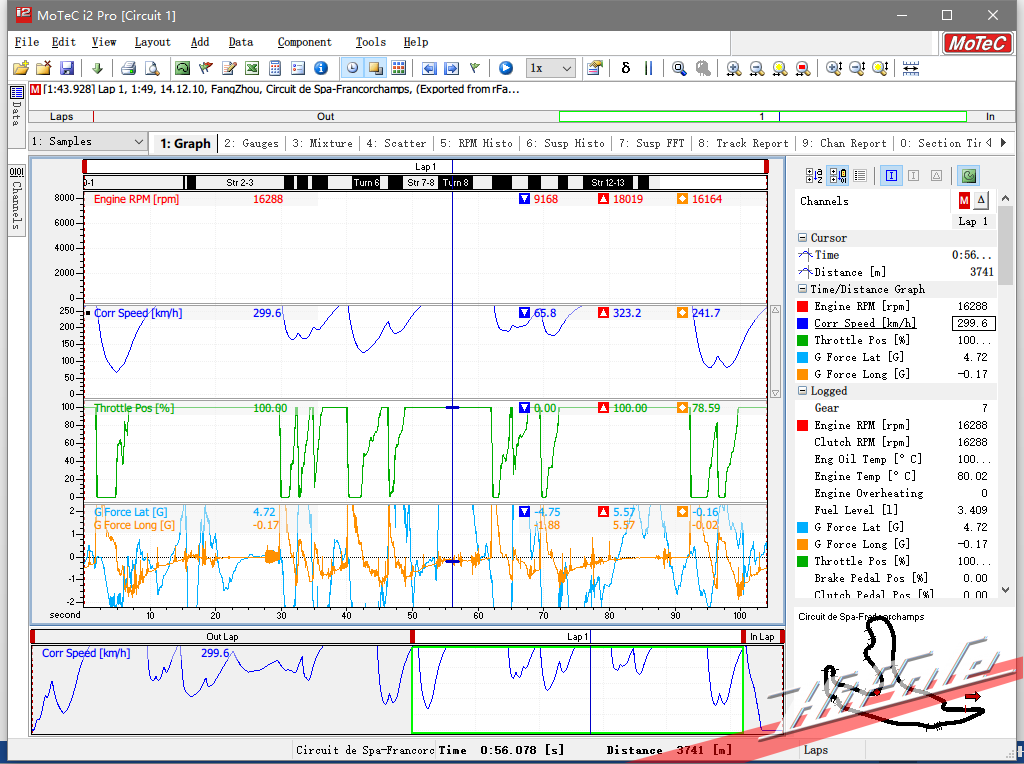This screenshot has height=764, width=1024.
Task: Click the Str 2-3 track section marker
Action: 240,182
